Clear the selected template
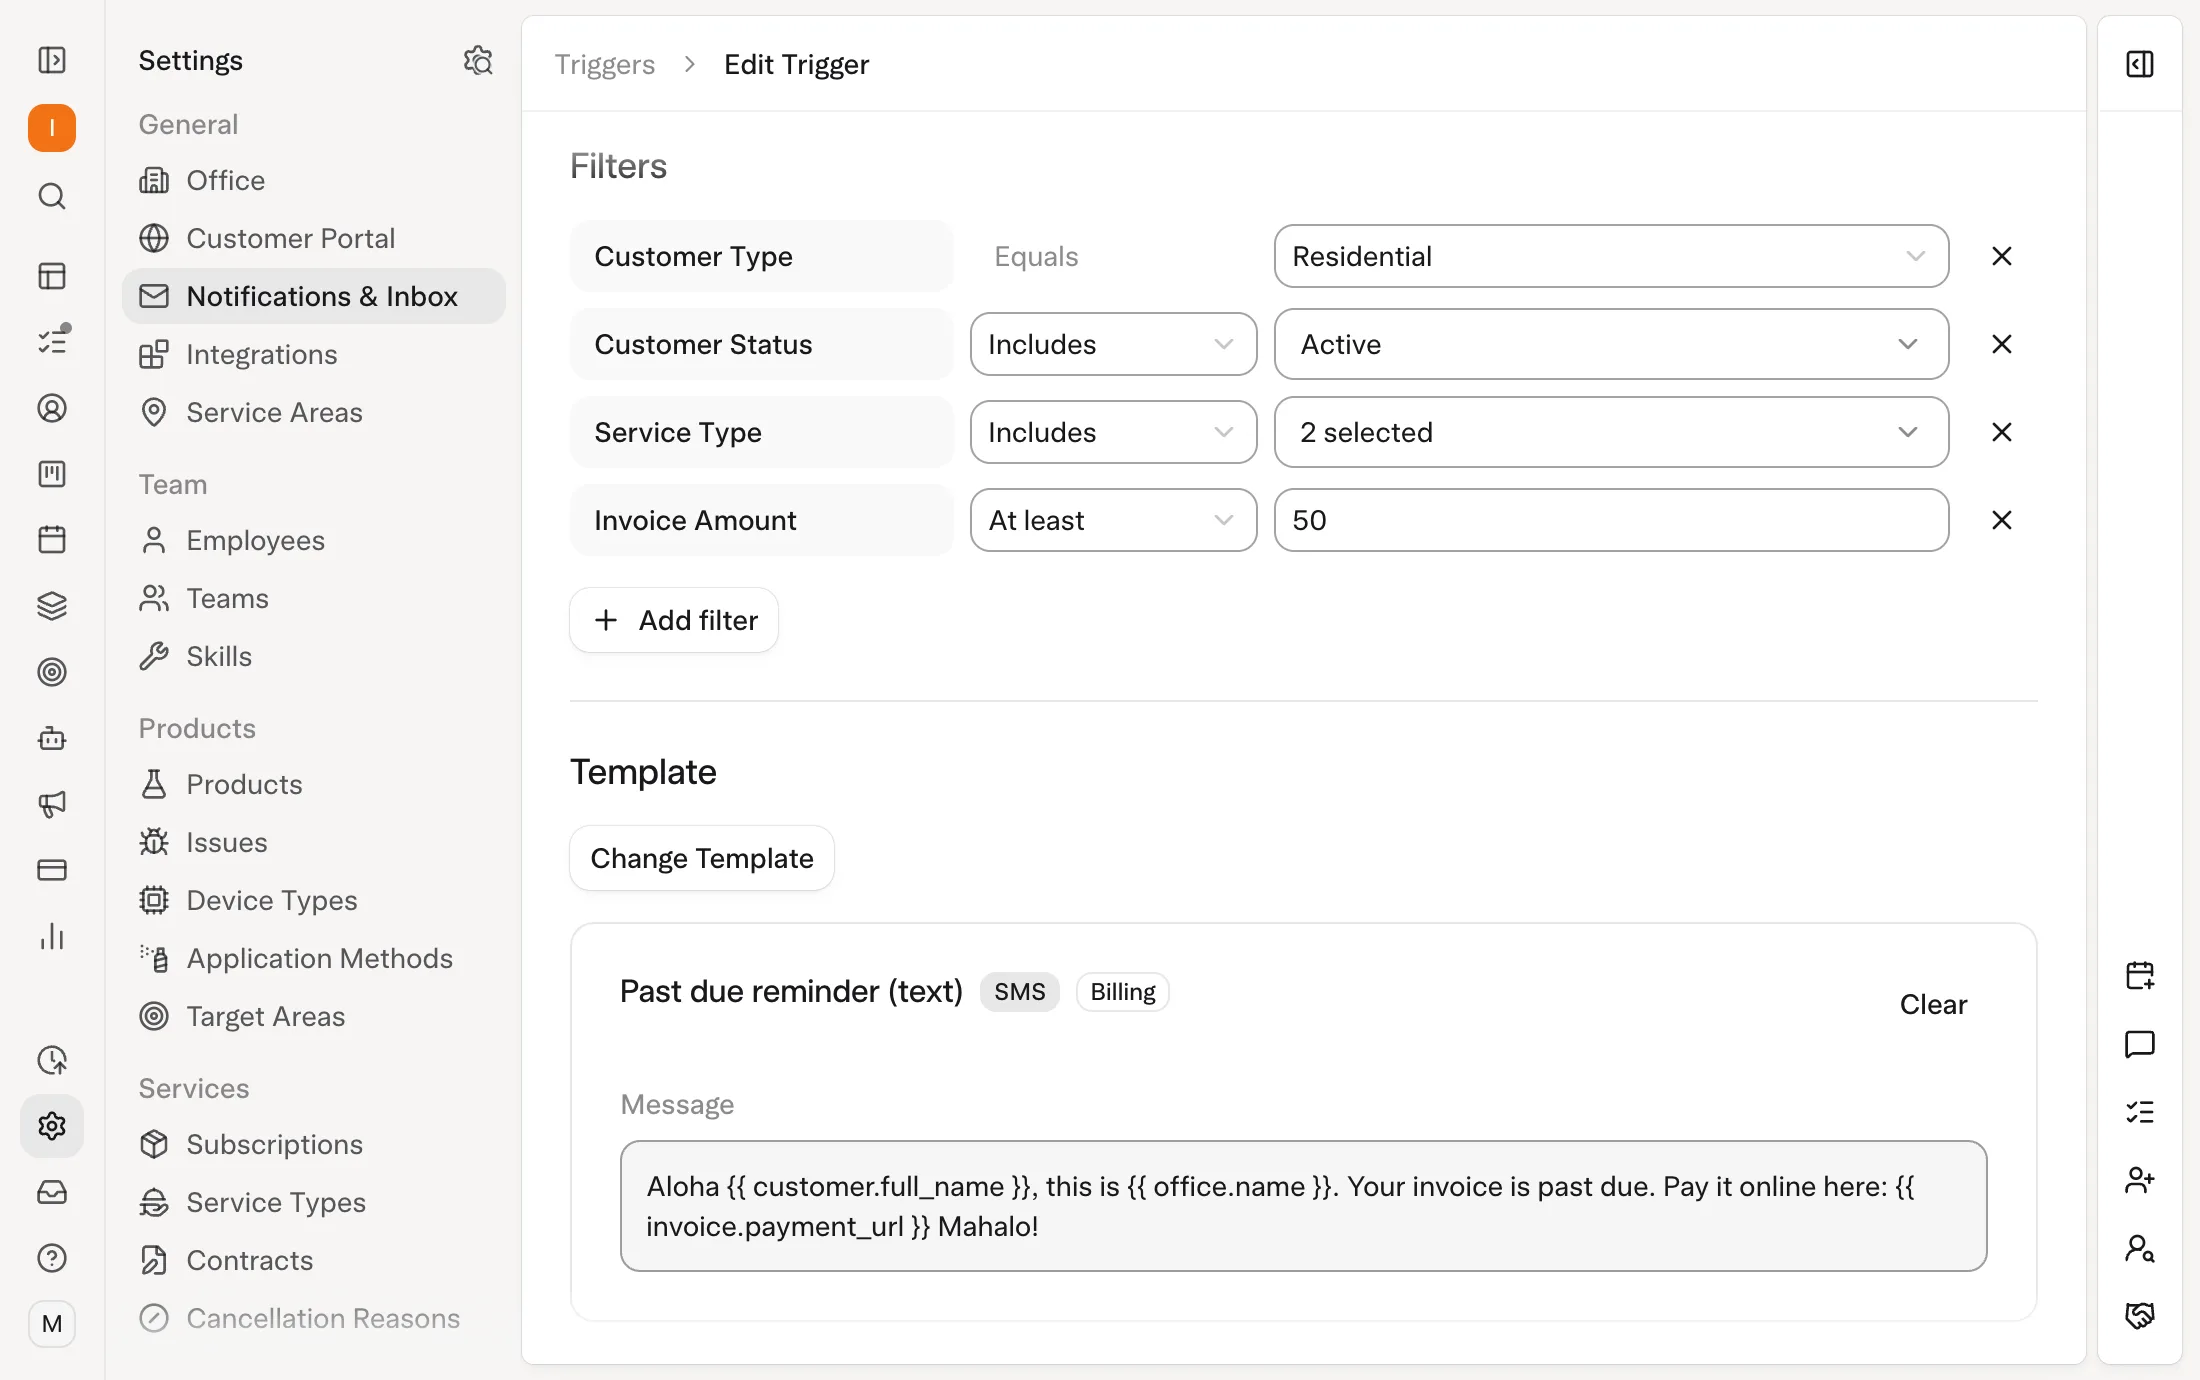 [1933, 1004]
